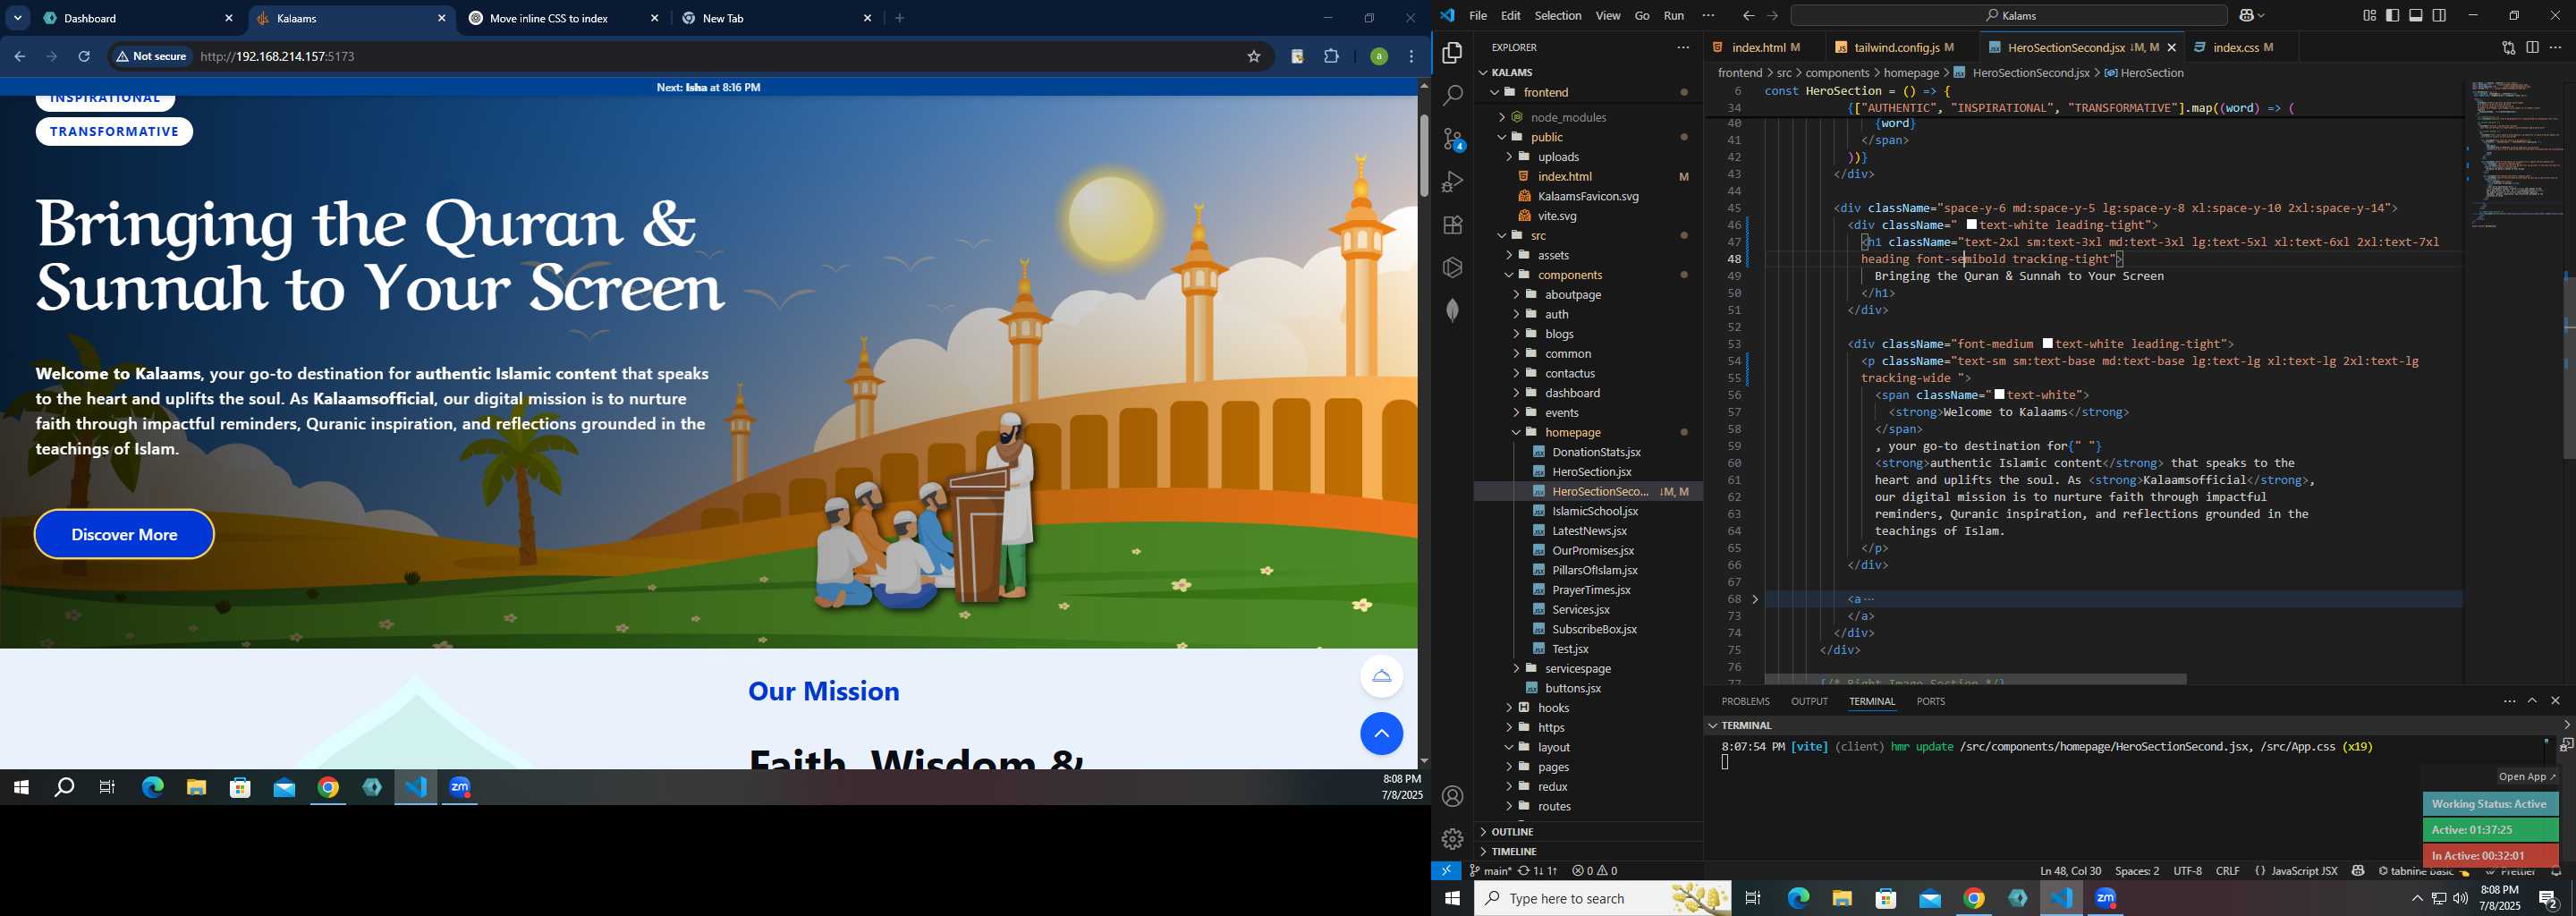The height and width of the screenshot is (916, 2576).
Task: Open Chrome extensions puzzle icon
Action: [x=1331, y=57]
